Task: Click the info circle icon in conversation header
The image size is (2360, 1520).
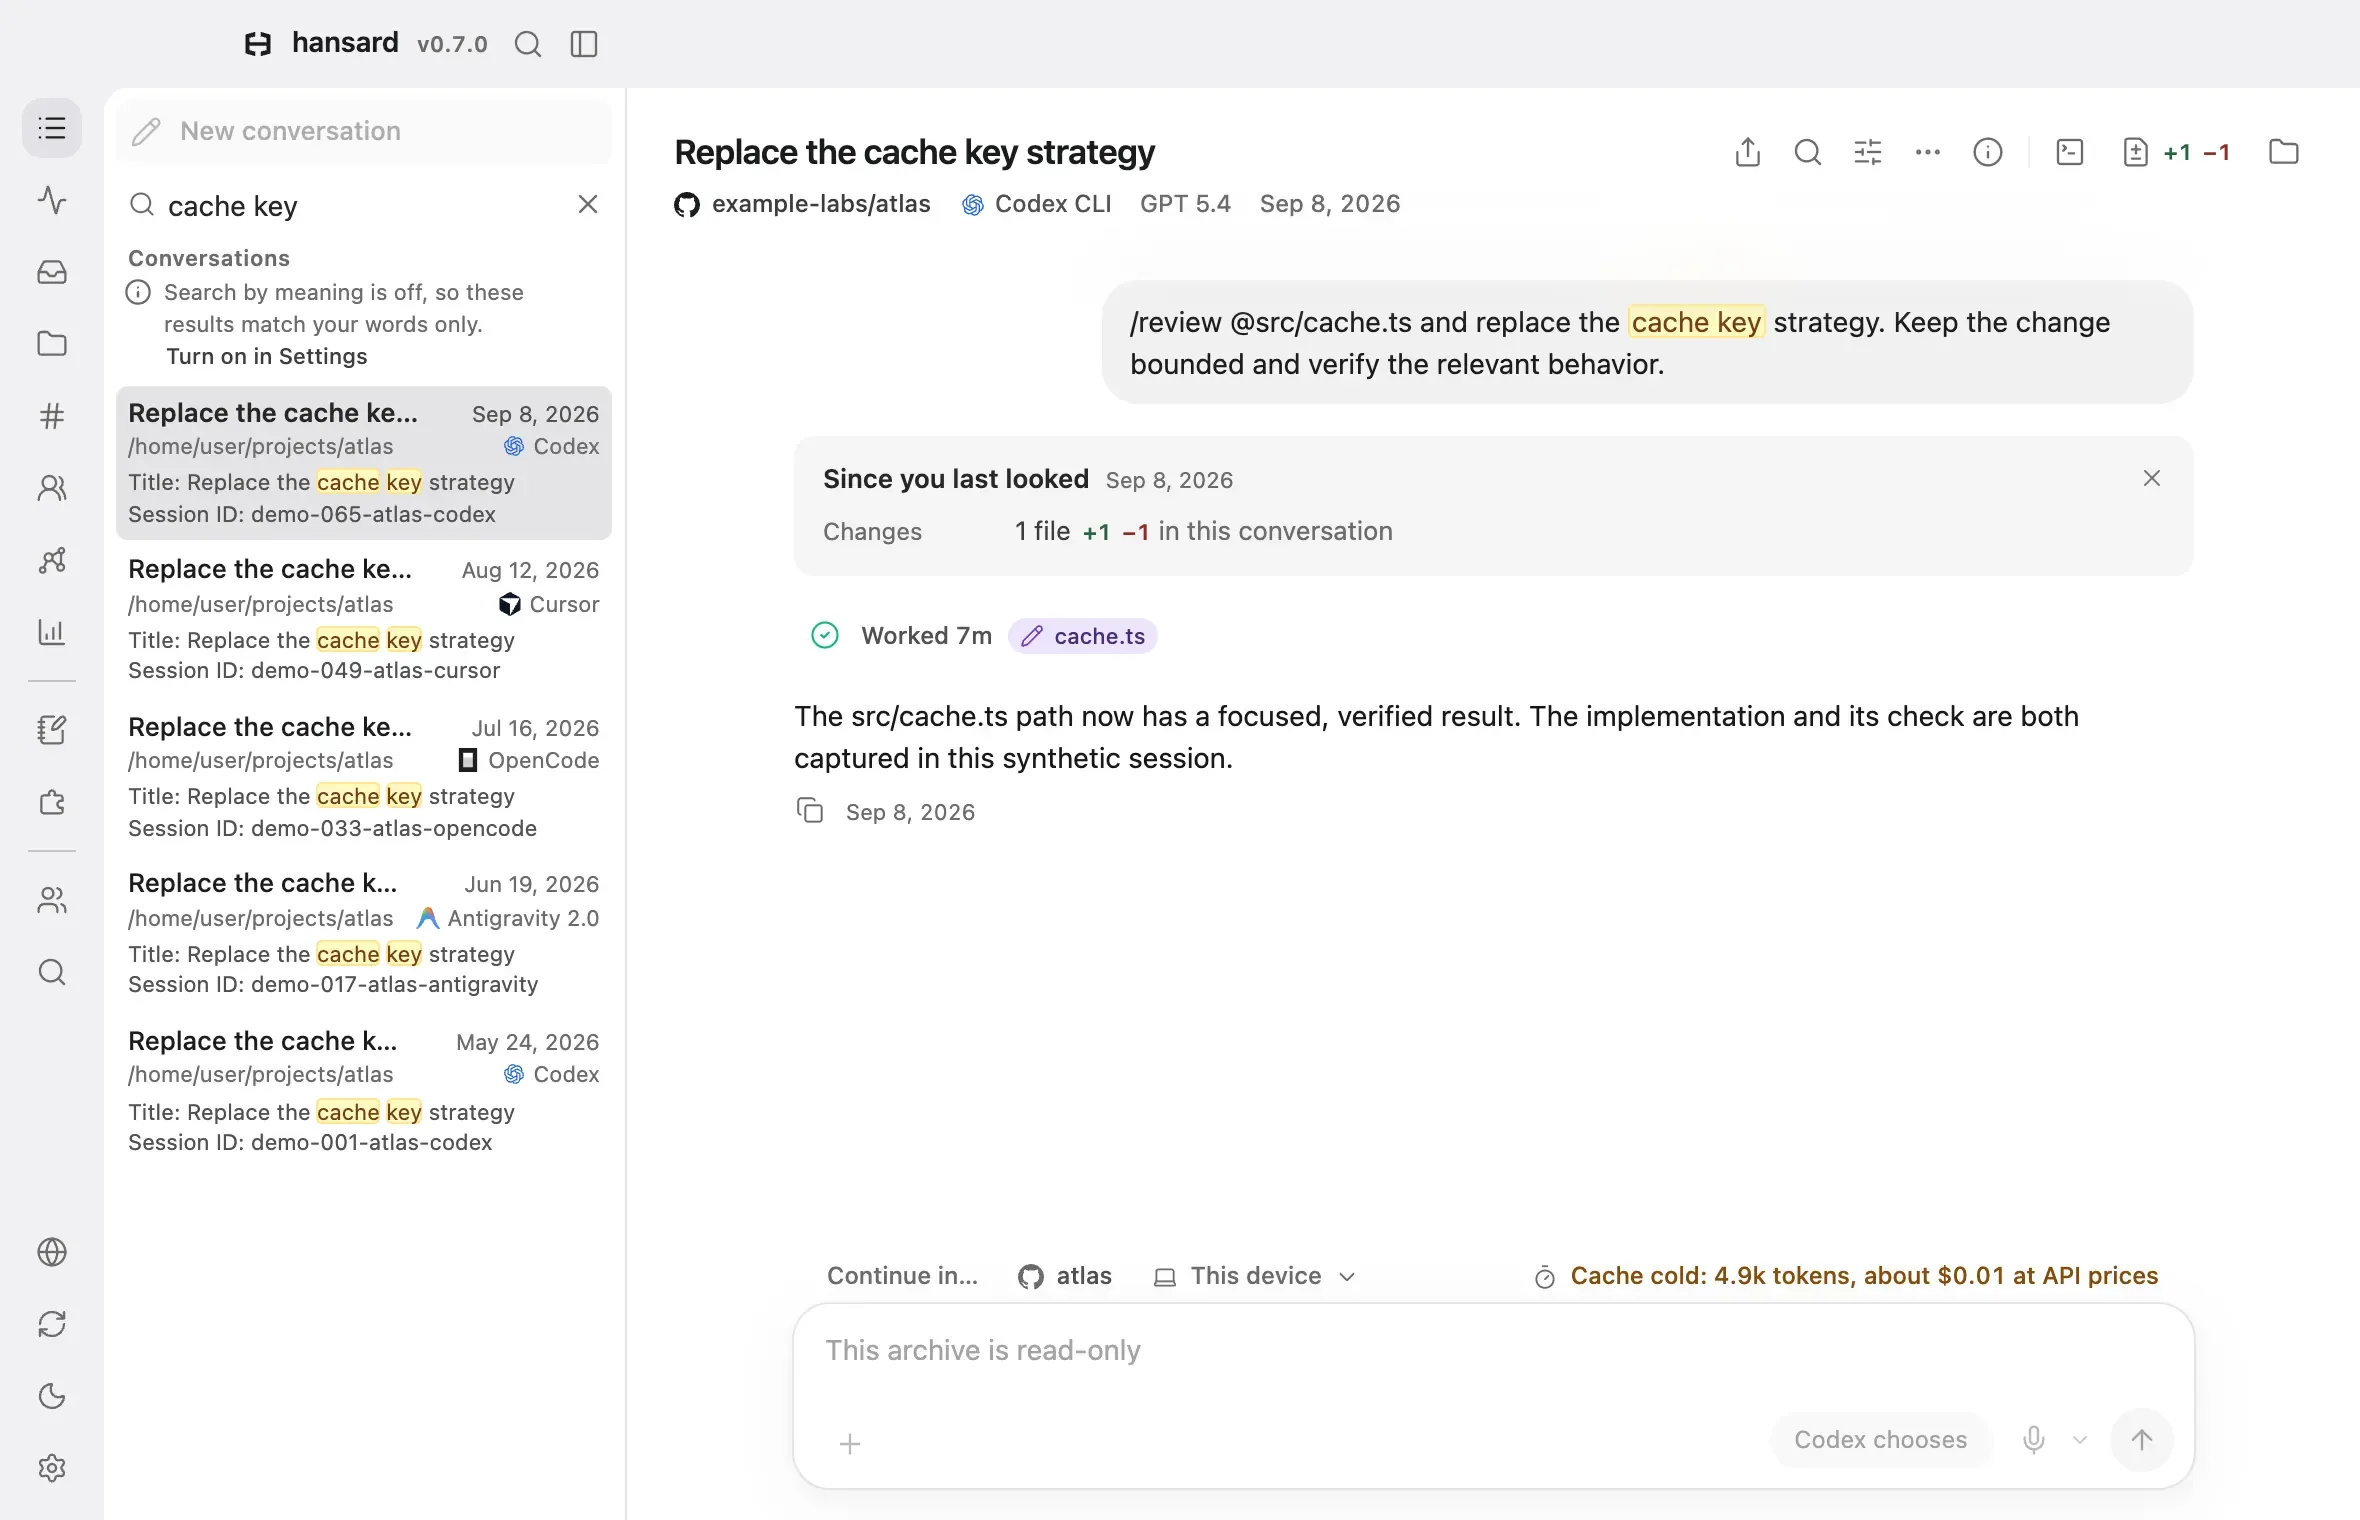Action: (x=1988, y=152)
